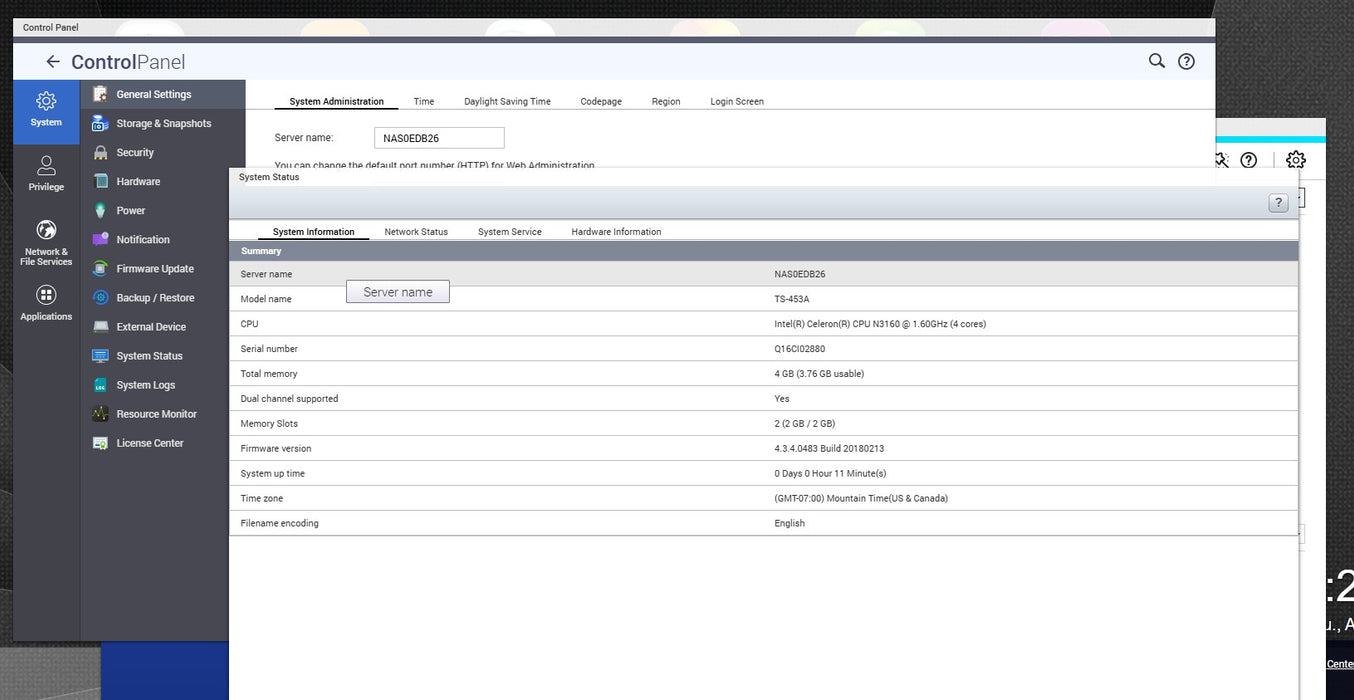This screenshot has height=700, width=1354.
Task: Click firmware version 4.3.4.0483 Build 20180213
Action: [x=829, y=449]
